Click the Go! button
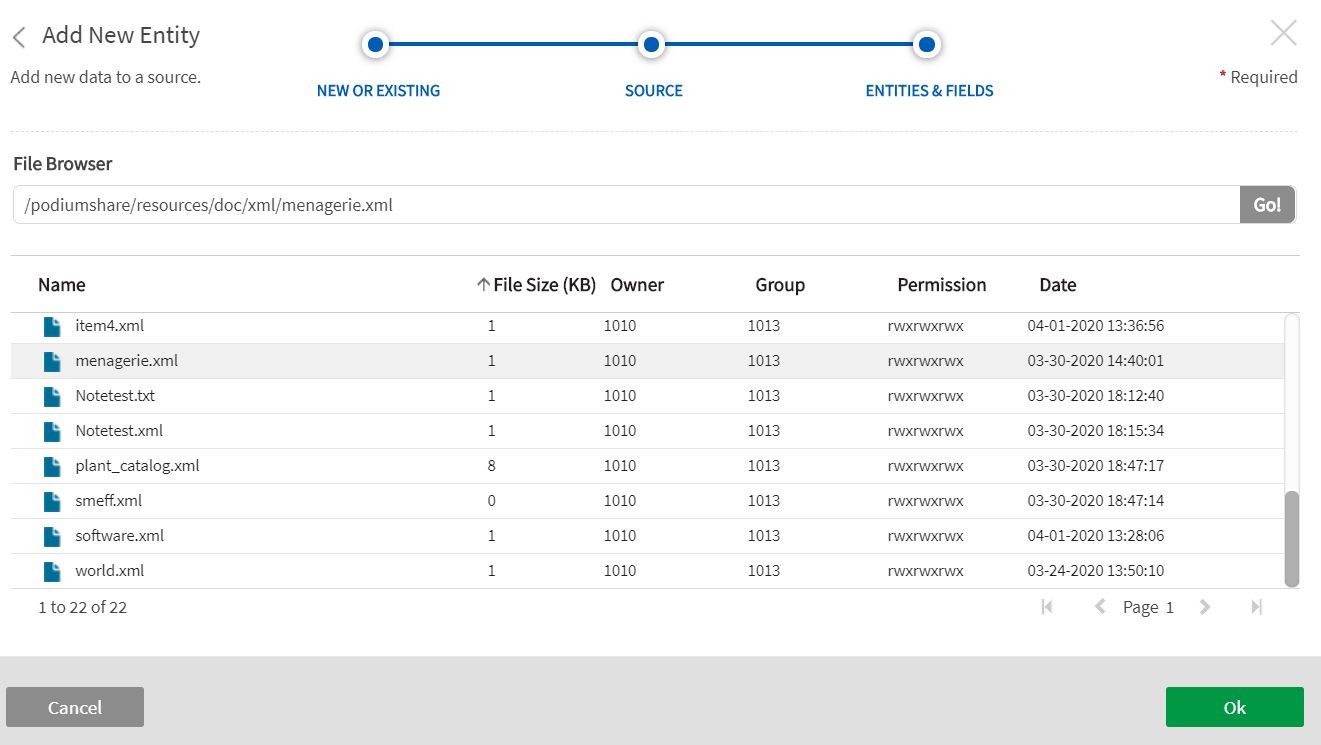The height and width of the screenshot is (745, 1321). [1267, 204]
